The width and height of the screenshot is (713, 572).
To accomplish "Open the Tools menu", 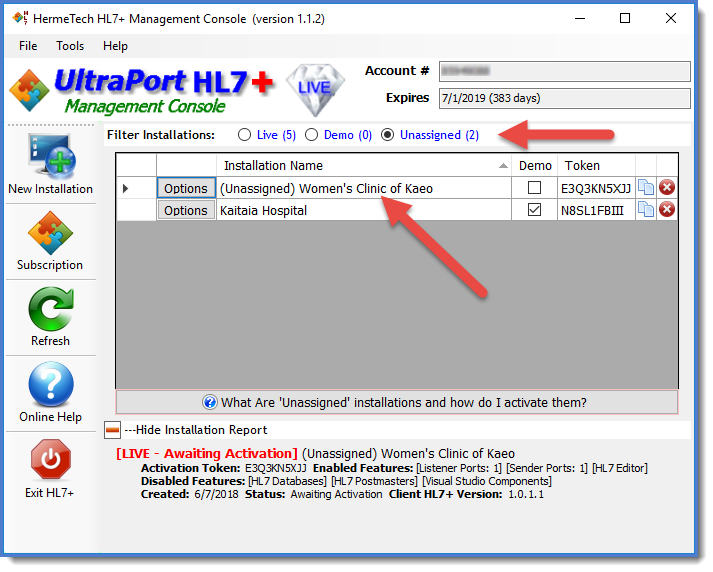I will pos(70,46).
